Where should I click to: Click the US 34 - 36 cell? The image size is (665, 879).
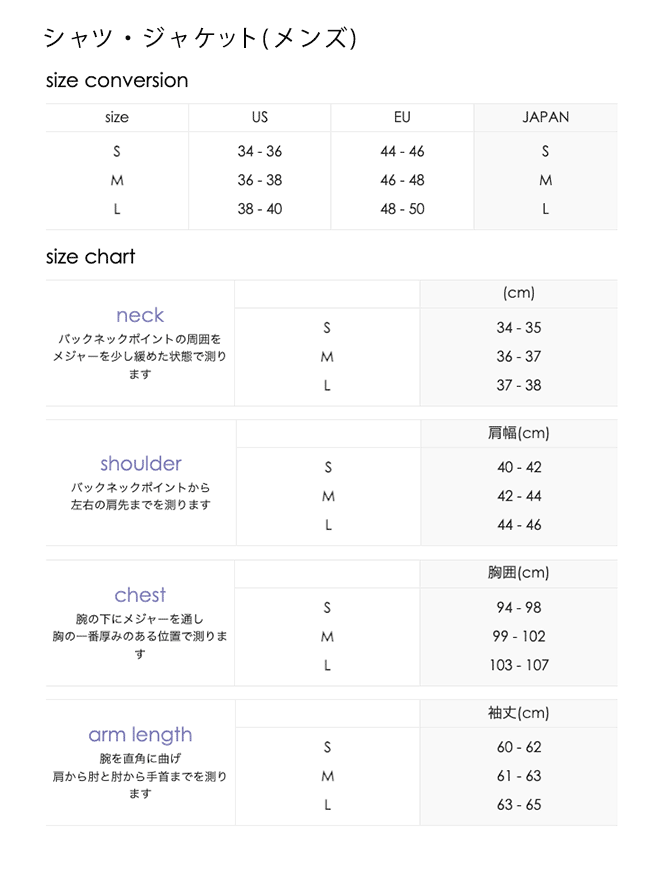pyautogui.click(x=260, y=152)
